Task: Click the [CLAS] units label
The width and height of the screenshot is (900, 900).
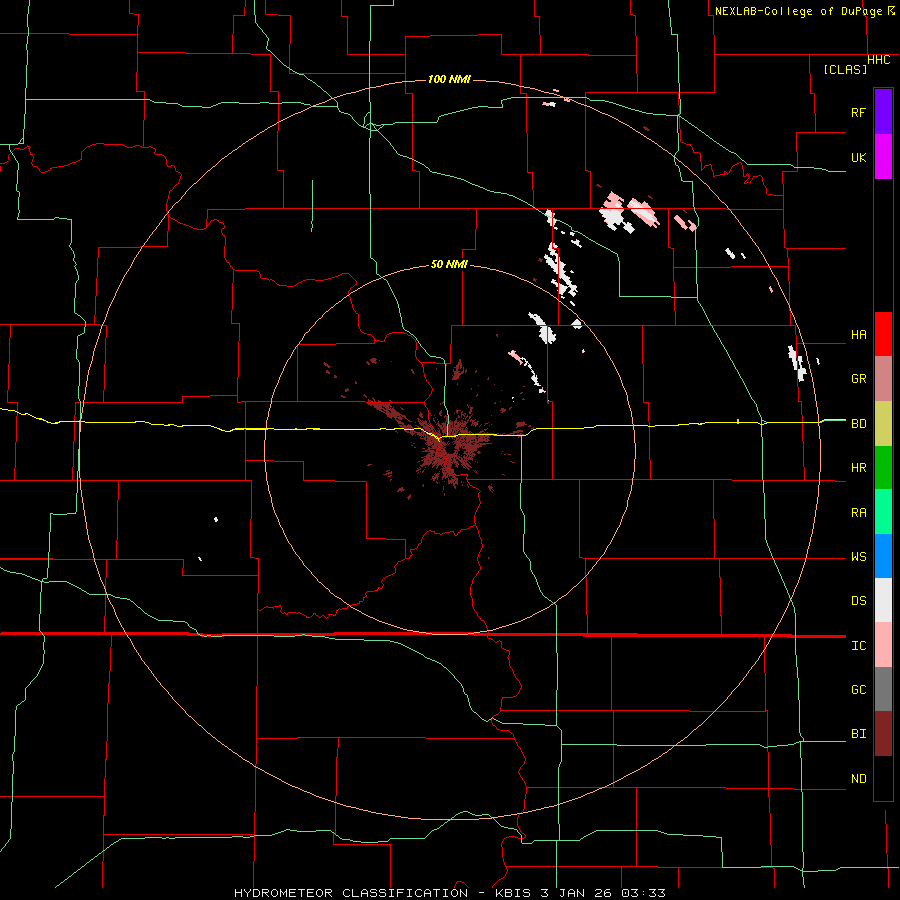Action: click(x=845, y=69)
